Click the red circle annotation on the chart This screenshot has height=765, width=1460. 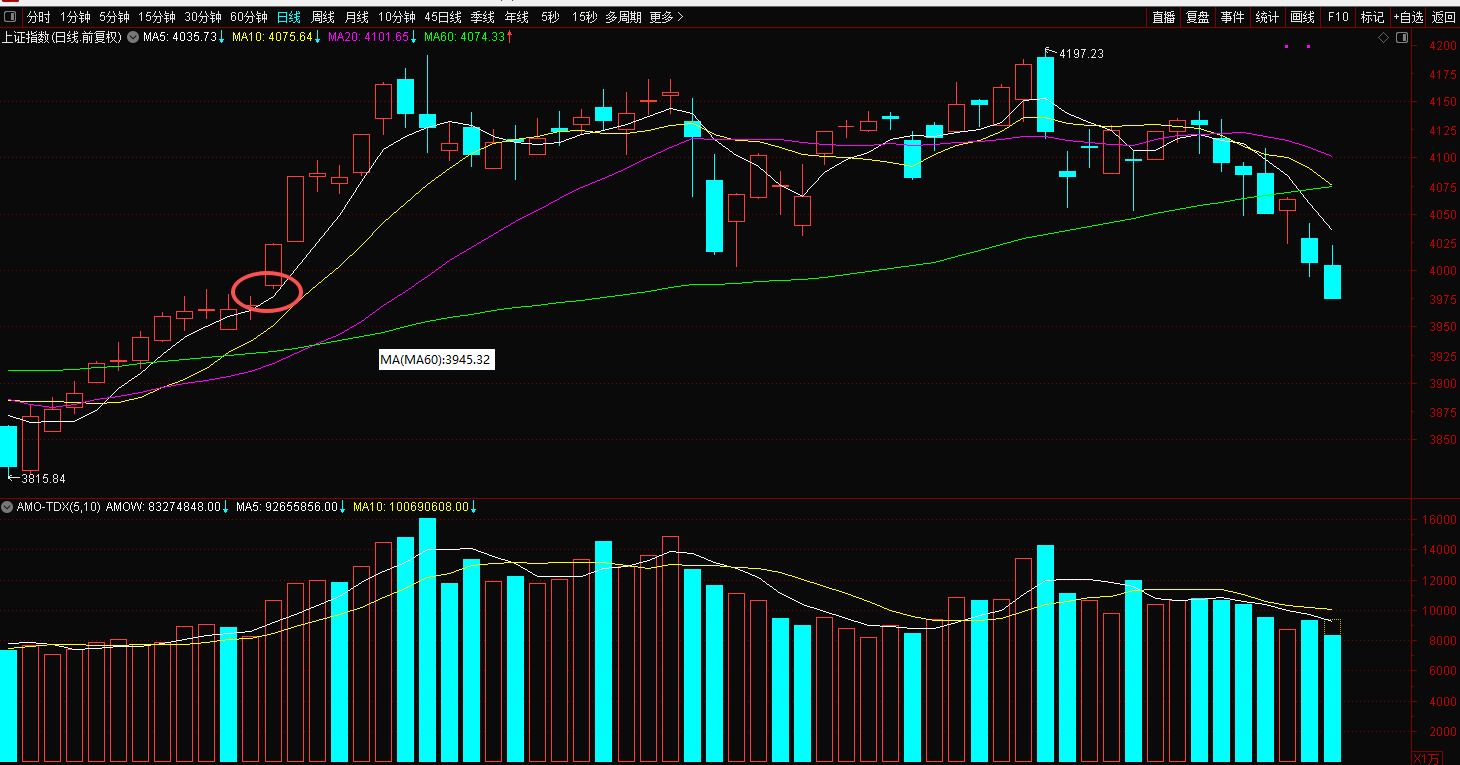tap(267, 291)
